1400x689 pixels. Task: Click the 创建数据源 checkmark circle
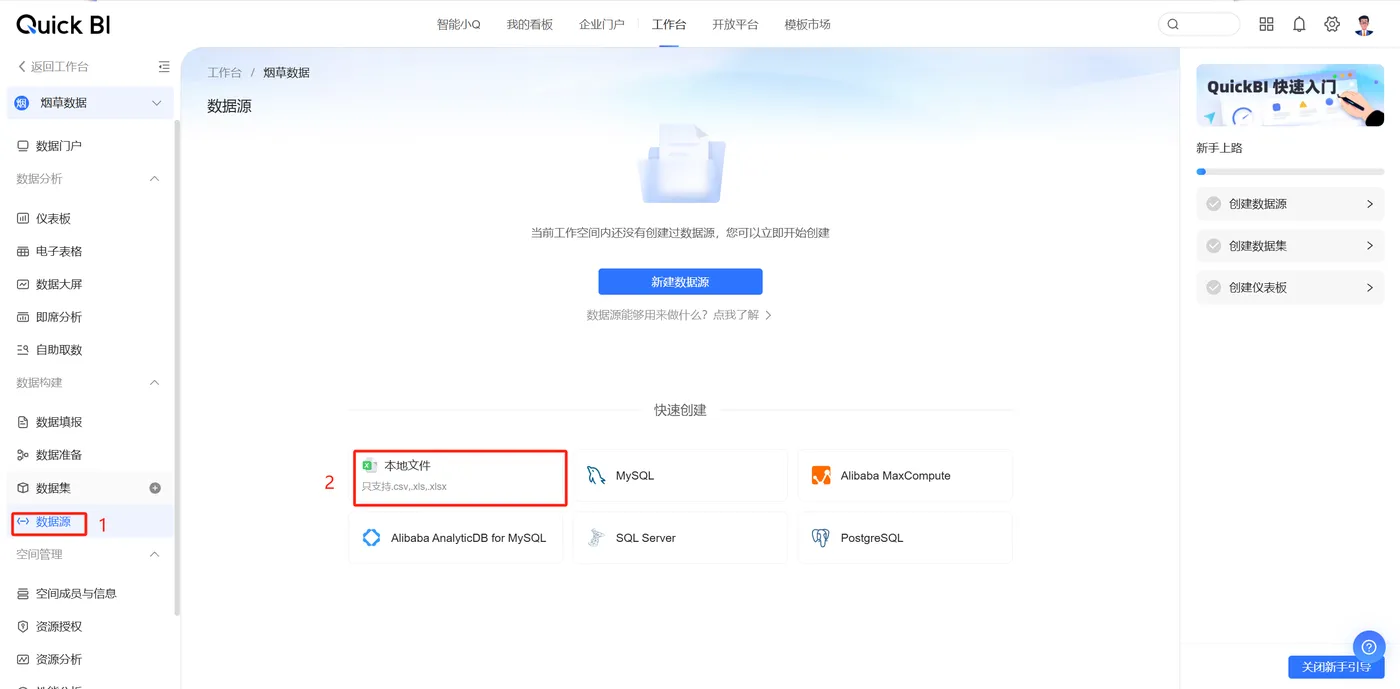pyautogui.click(x=1214, y=204)
